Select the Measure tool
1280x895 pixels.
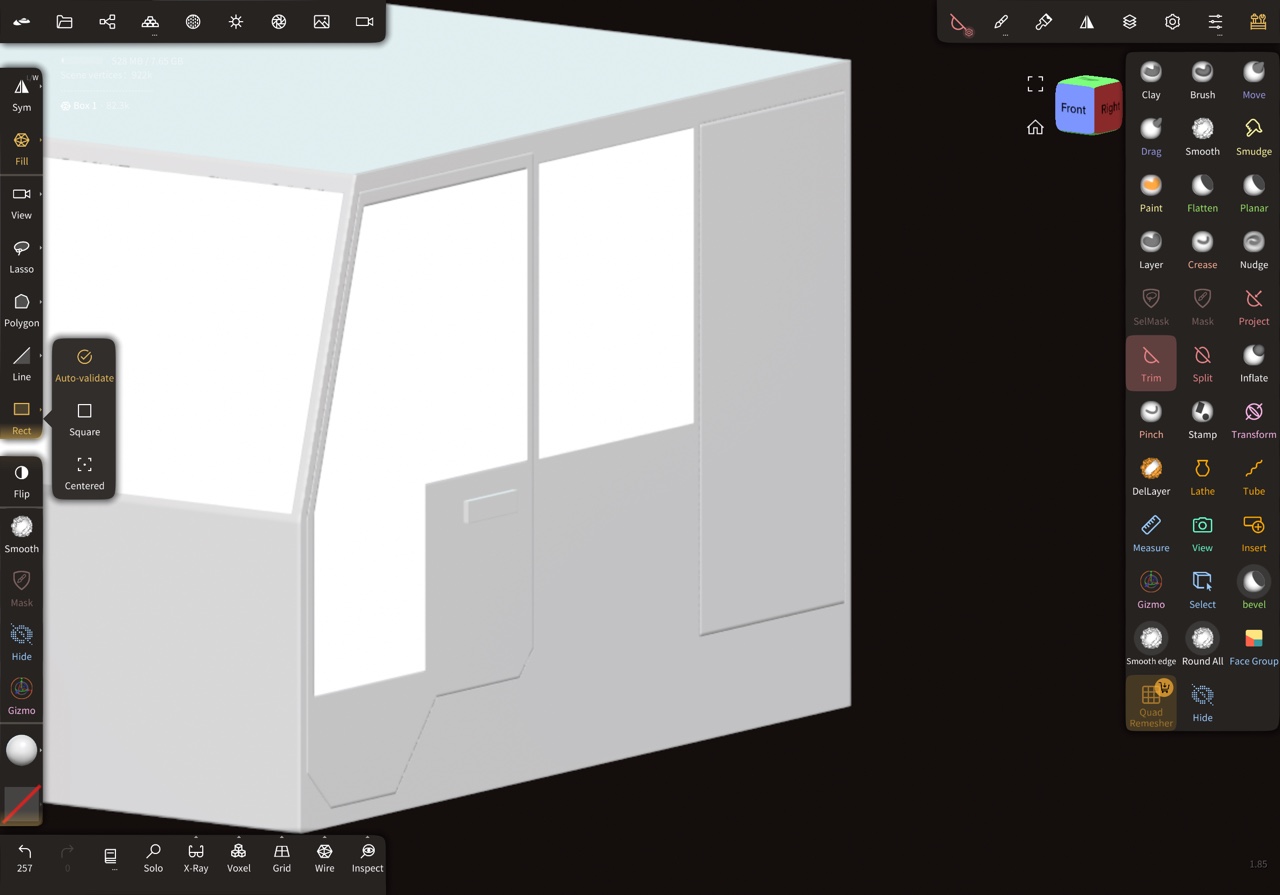click(1151, 533)
